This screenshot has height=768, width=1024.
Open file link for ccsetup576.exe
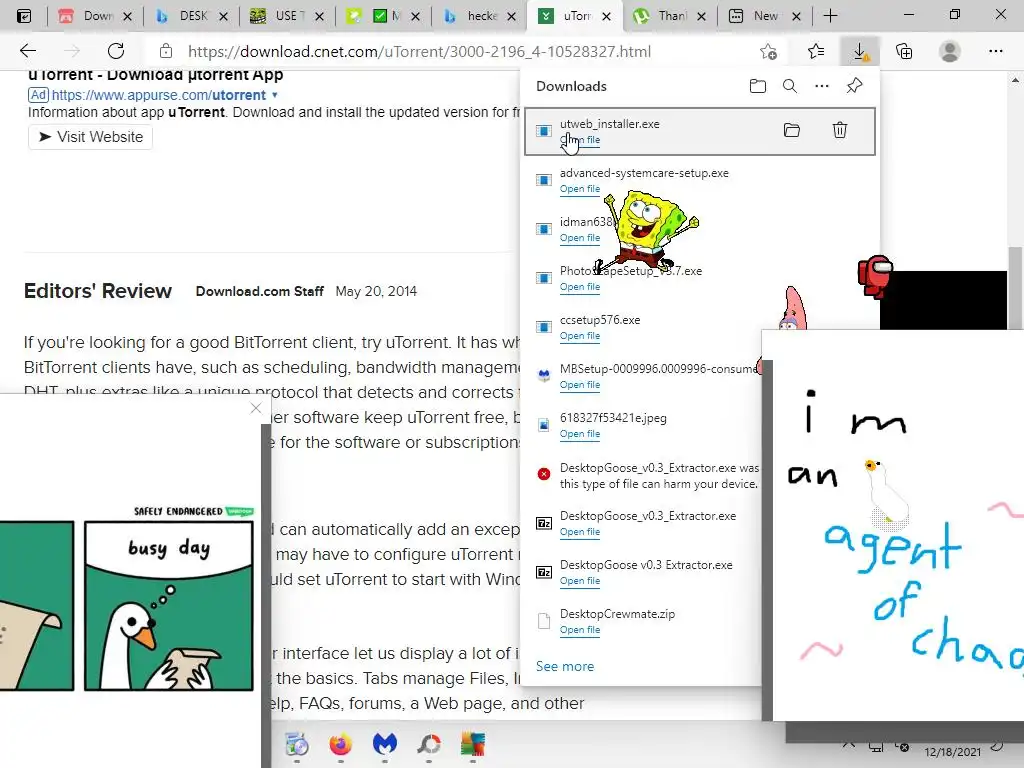579,336
